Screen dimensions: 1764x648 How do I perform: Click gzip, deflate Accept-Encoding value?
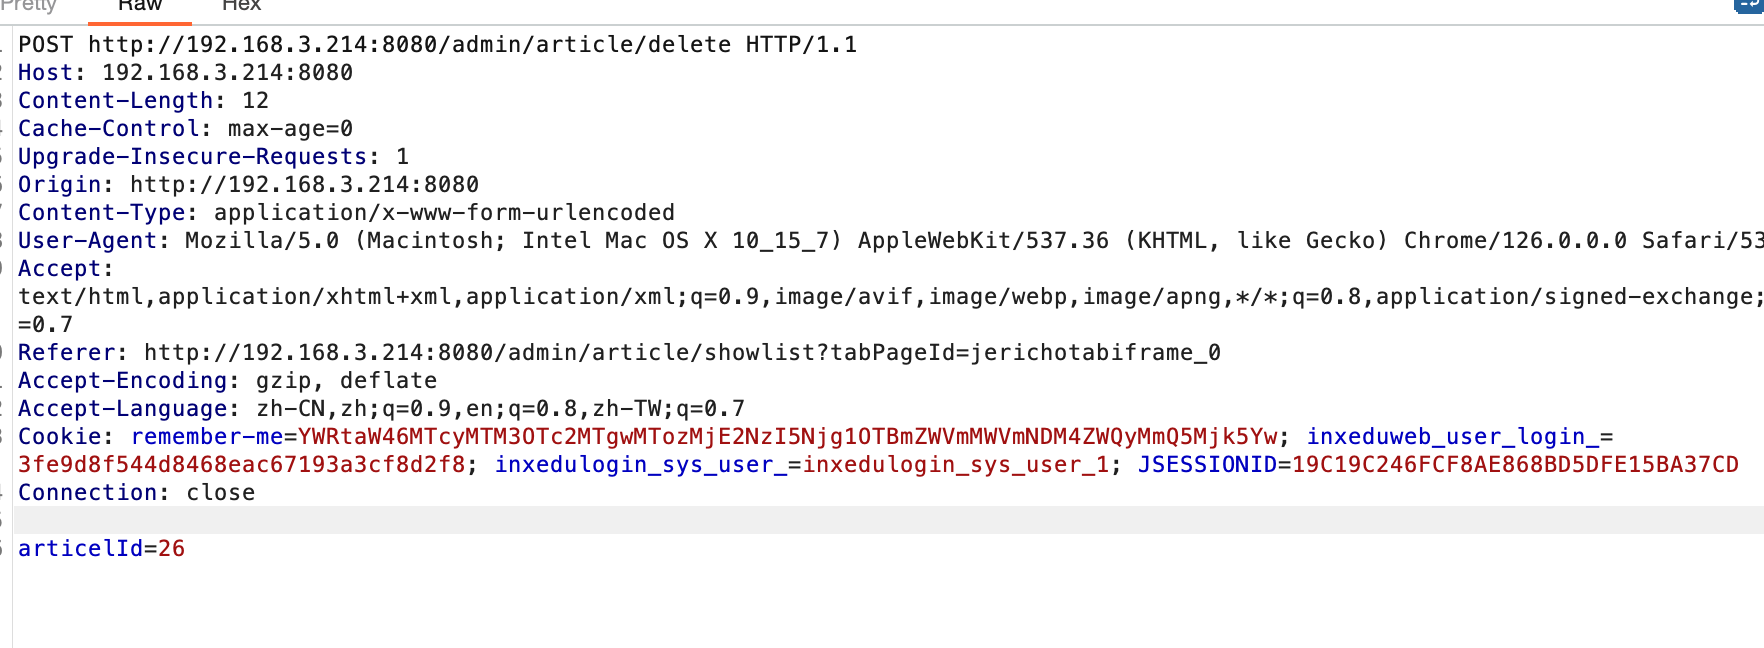tap(346, 381)
